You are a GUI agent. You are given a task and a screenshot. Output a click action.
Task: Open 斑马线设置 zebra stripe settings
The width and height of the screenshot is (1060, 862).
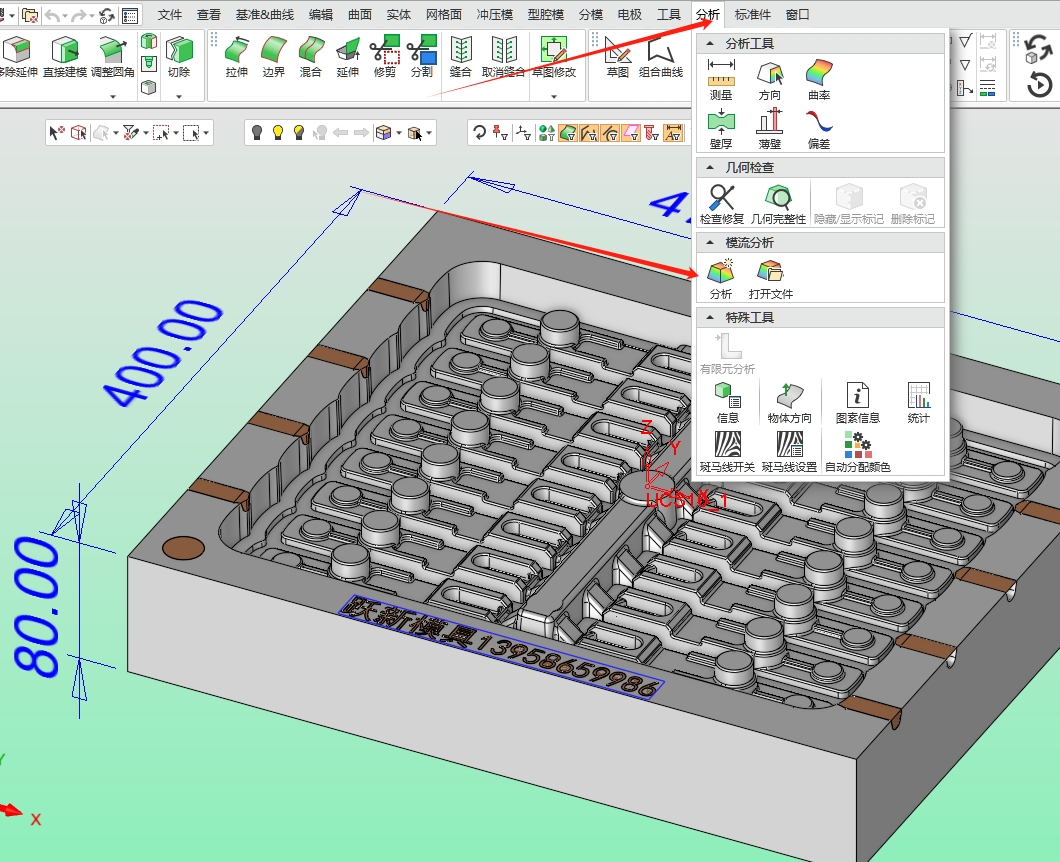790,452
